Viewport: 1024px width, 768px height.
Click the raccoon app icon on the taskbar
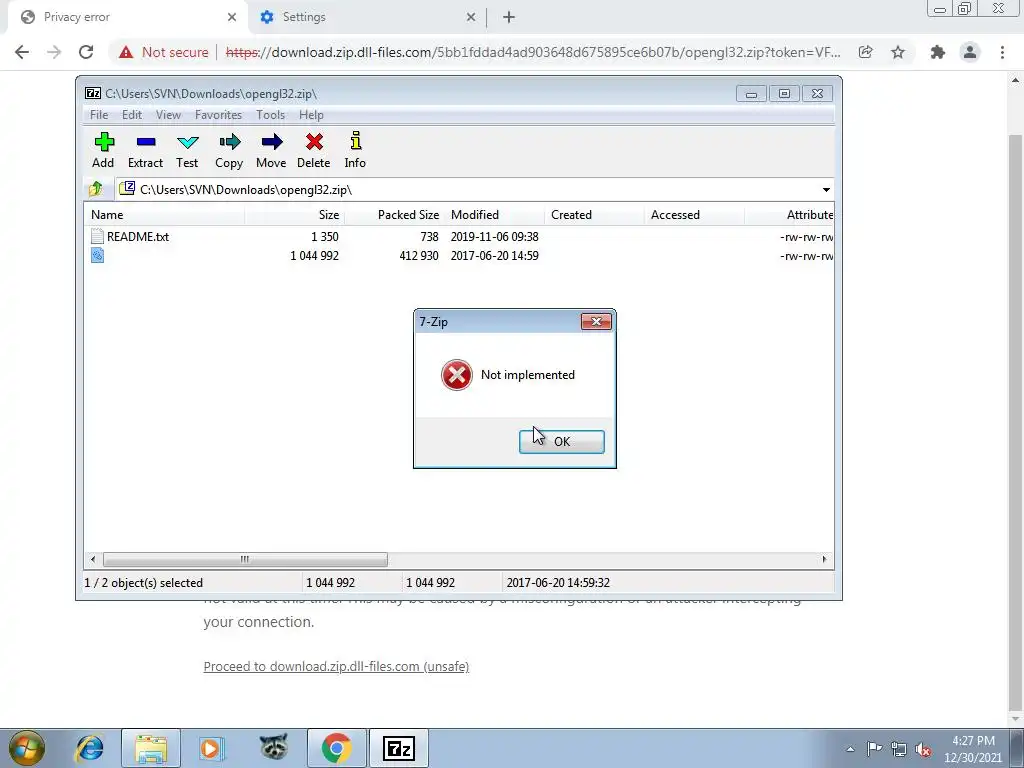pyautogui.click(x=274, y=747)
